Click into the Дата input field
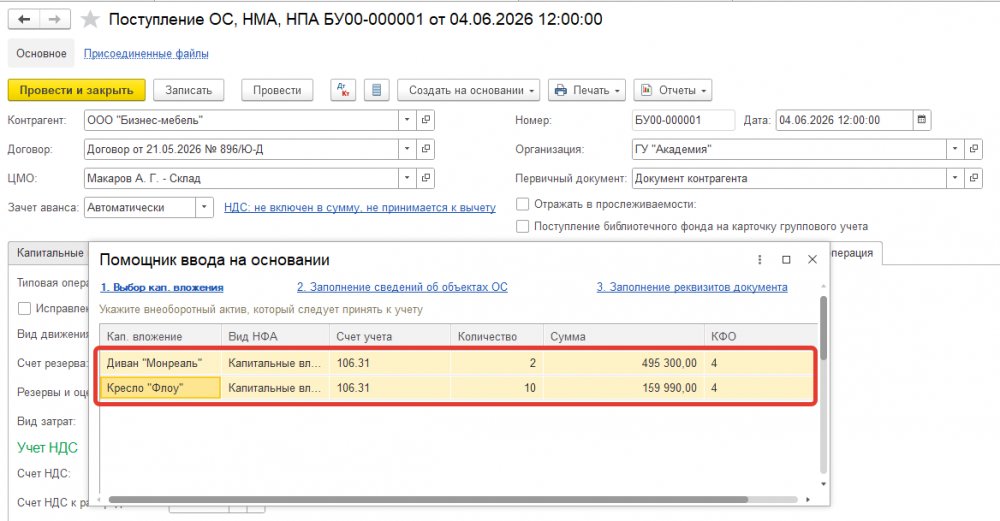 point(844,120)
